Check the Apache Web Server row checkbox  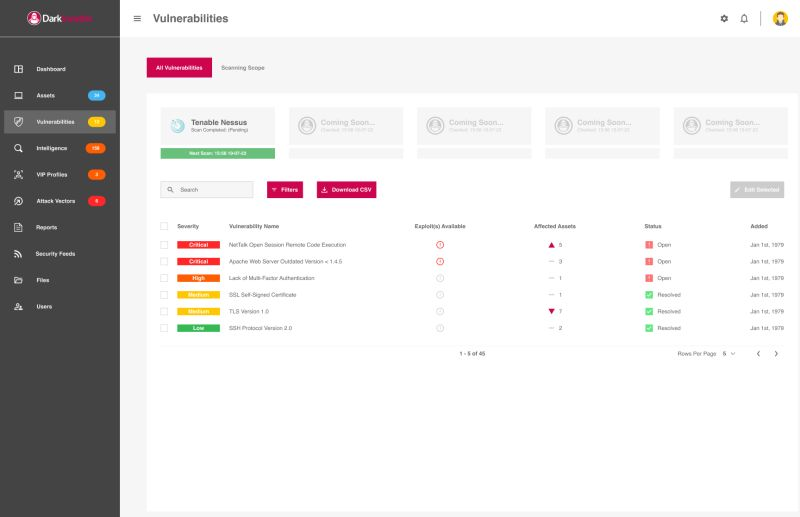tap(164, 261)
